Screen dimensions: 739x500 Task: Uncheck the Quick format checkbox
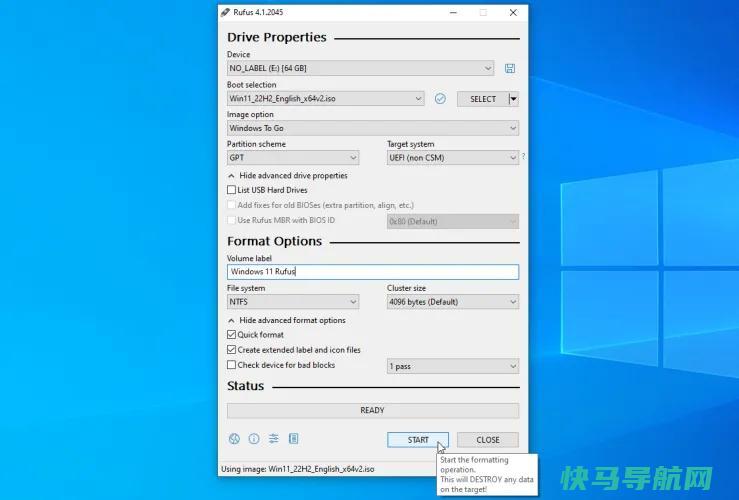(x=231, y=335)
